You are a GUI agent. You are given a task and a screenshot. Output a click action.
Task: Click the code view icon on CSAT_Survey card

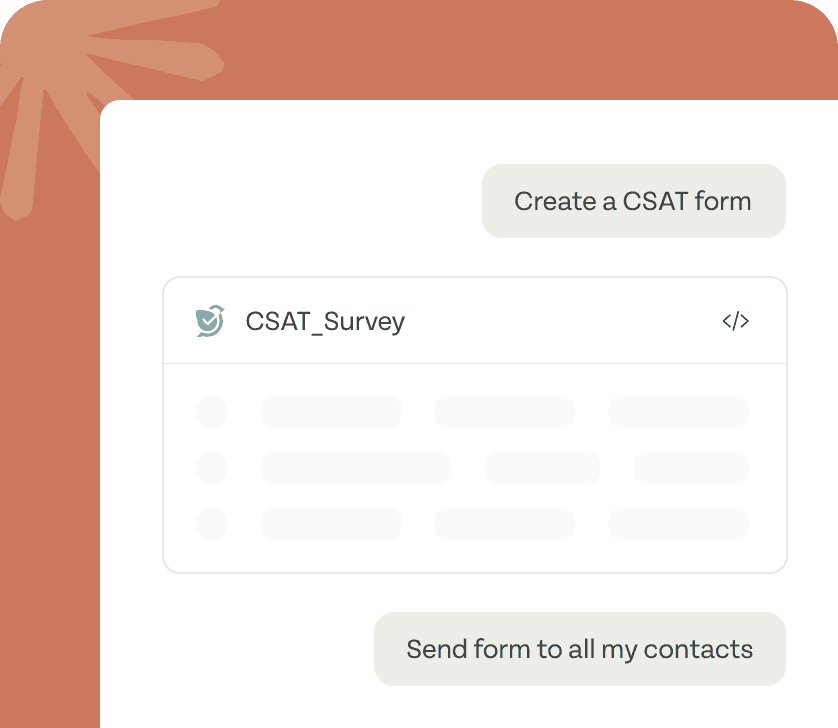[735, 321]
